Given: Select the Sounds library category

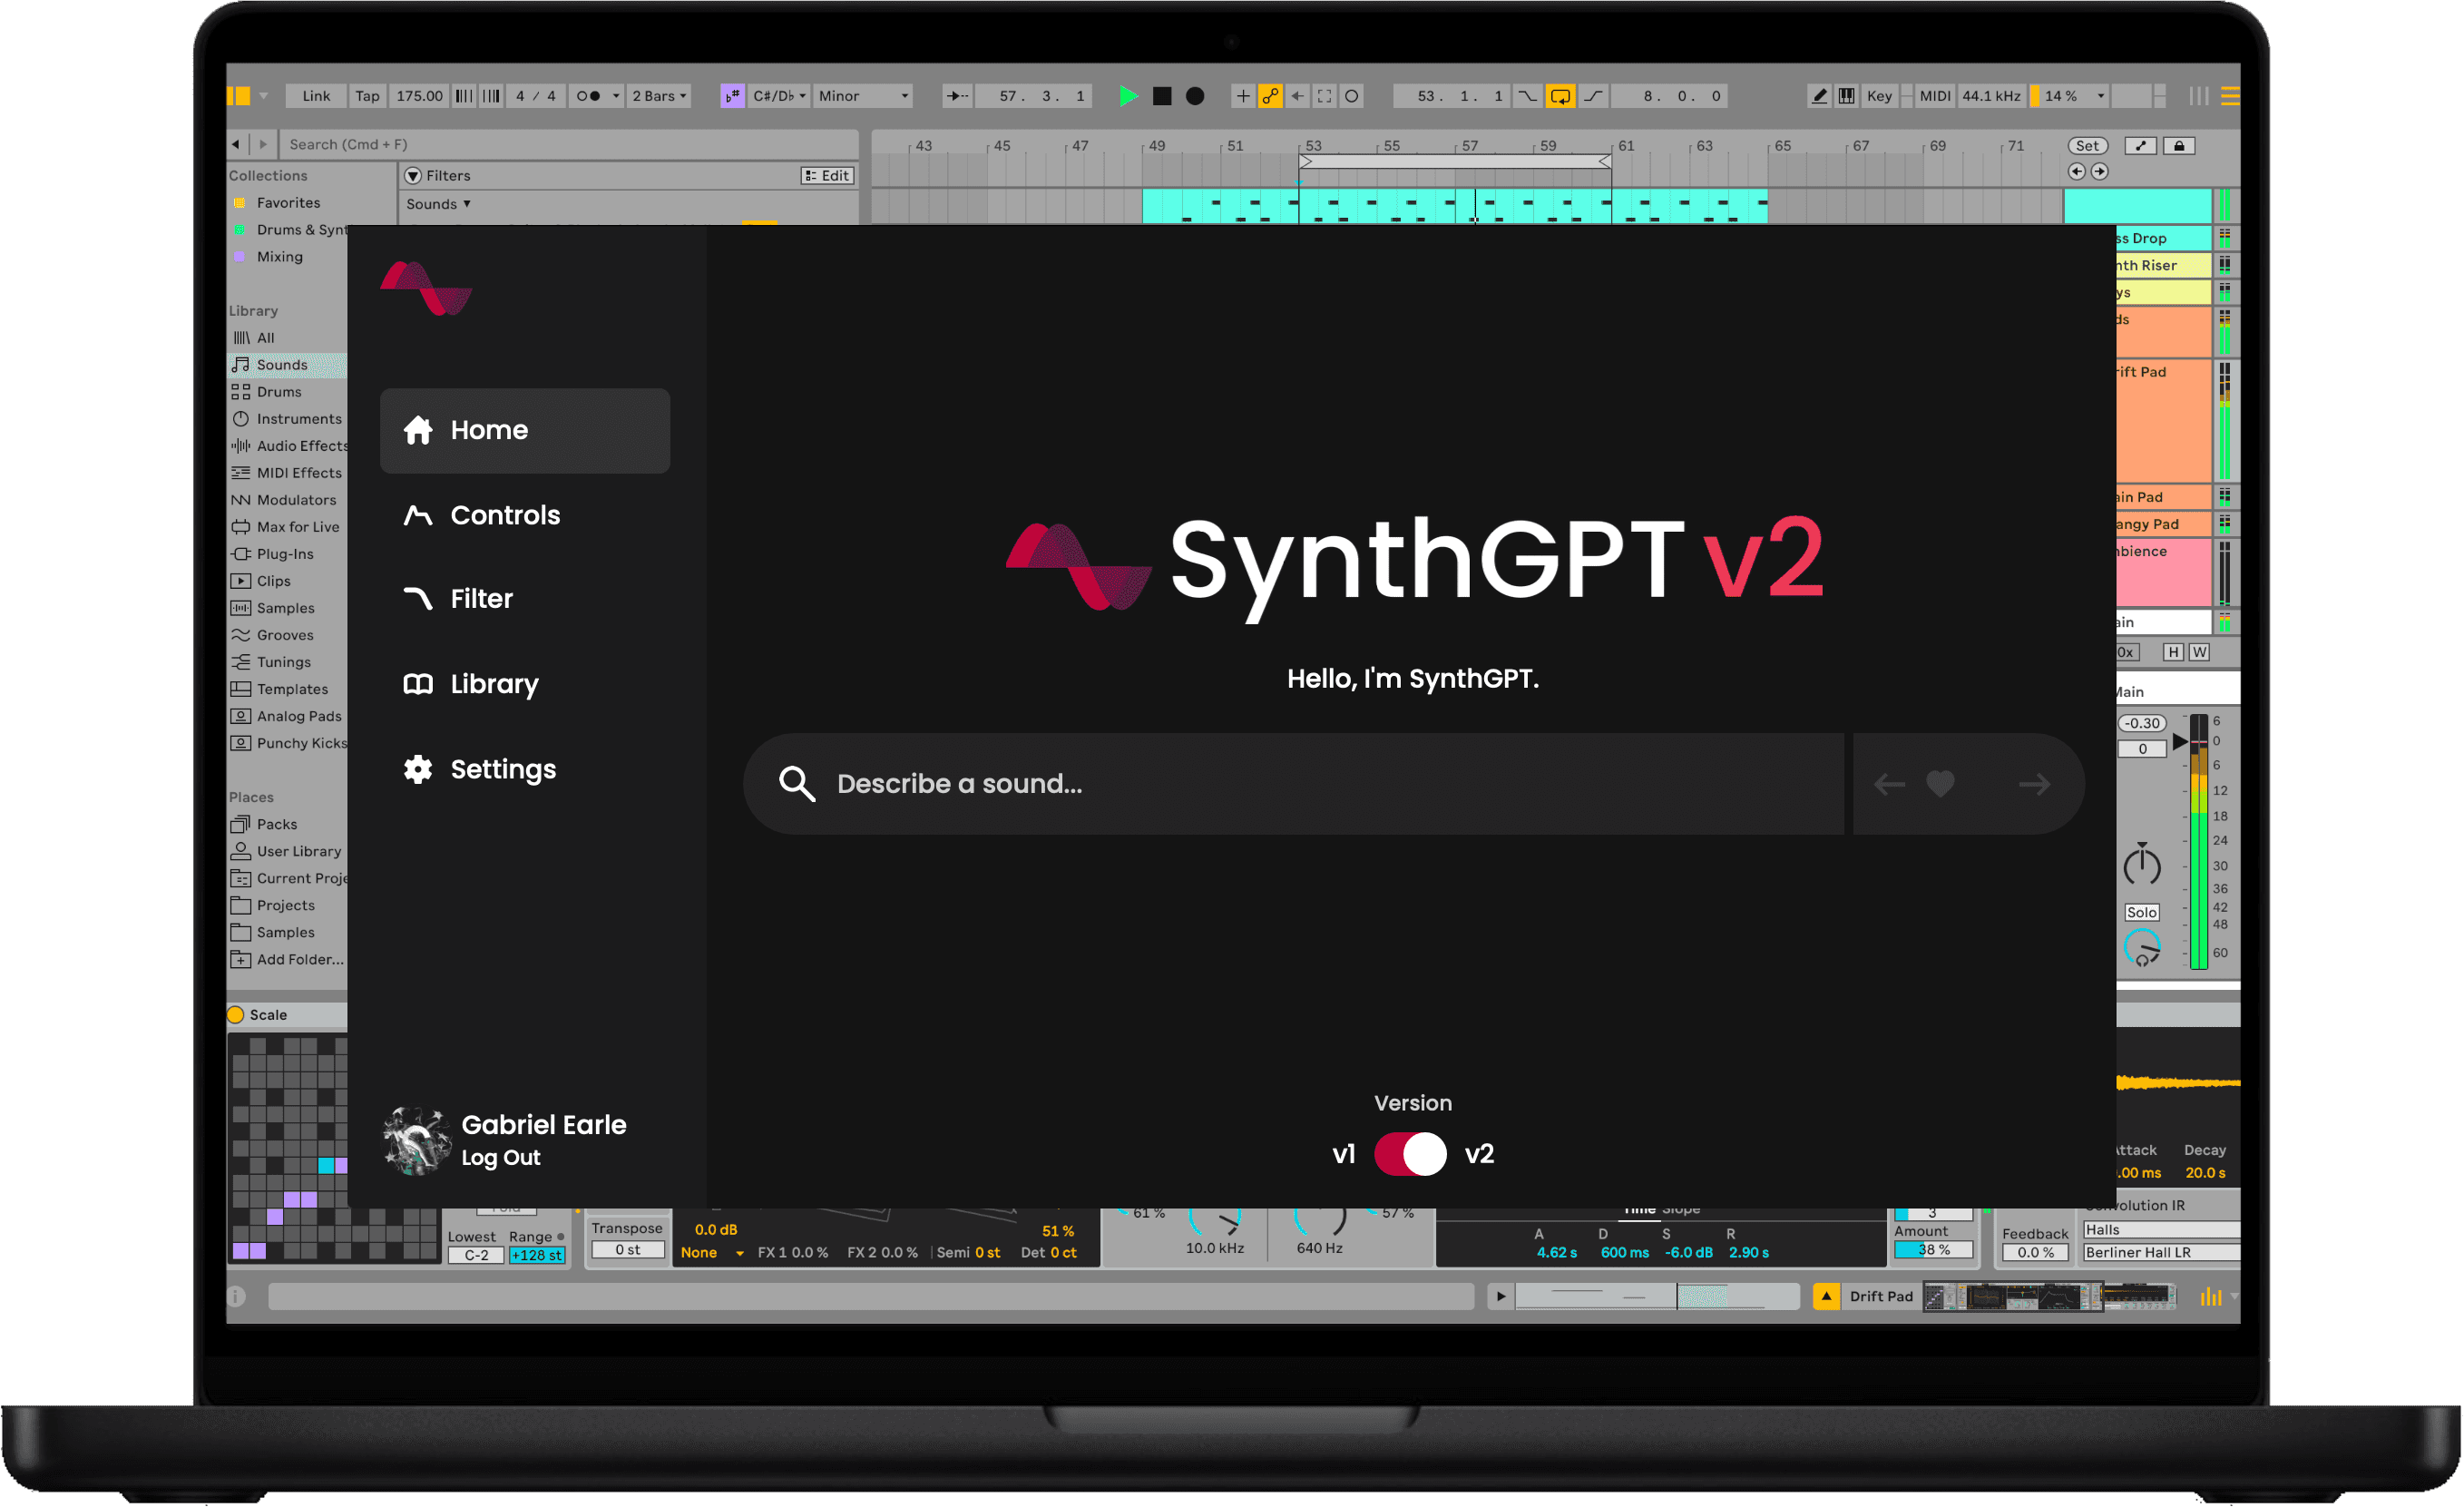Looking at the screenshot, I should click(x=283, y=365).
